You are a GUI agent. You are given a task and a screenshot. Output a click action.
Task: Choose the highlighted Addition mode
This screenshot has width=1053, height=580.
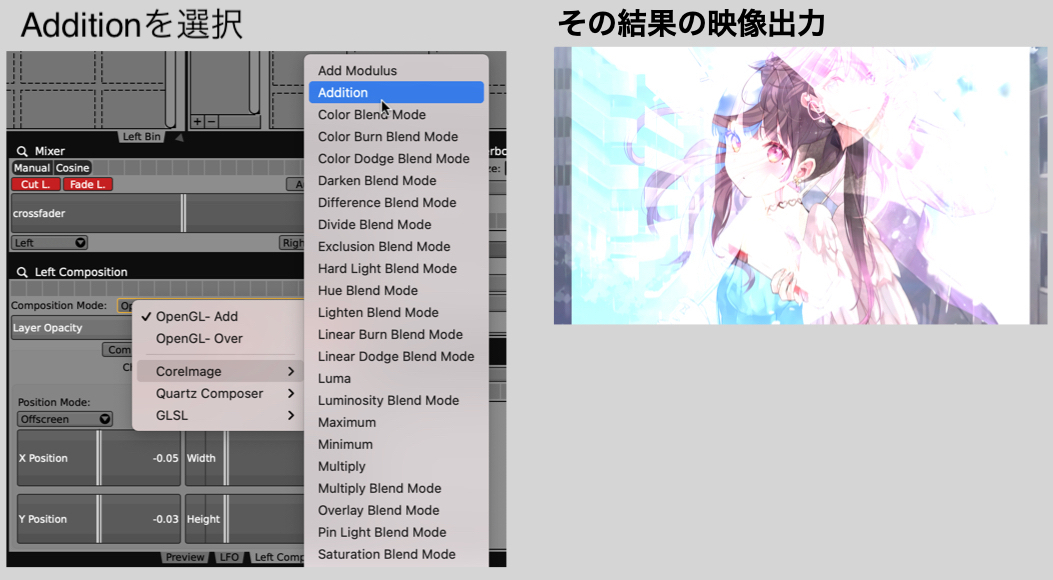pos(396,93)
